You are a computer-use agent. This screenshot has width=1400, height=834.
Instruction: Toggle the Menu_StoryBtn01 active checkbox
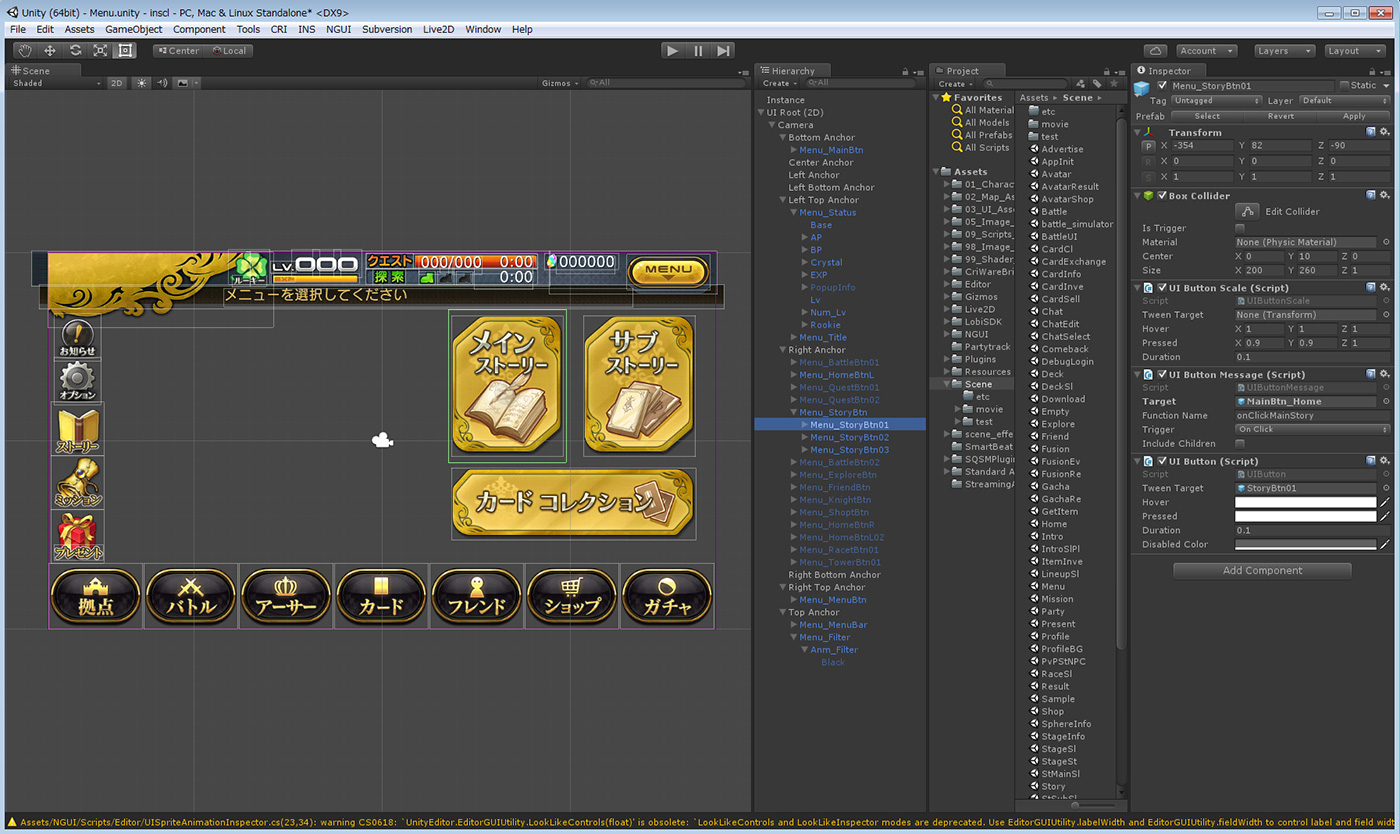[x=1162, y=86]
